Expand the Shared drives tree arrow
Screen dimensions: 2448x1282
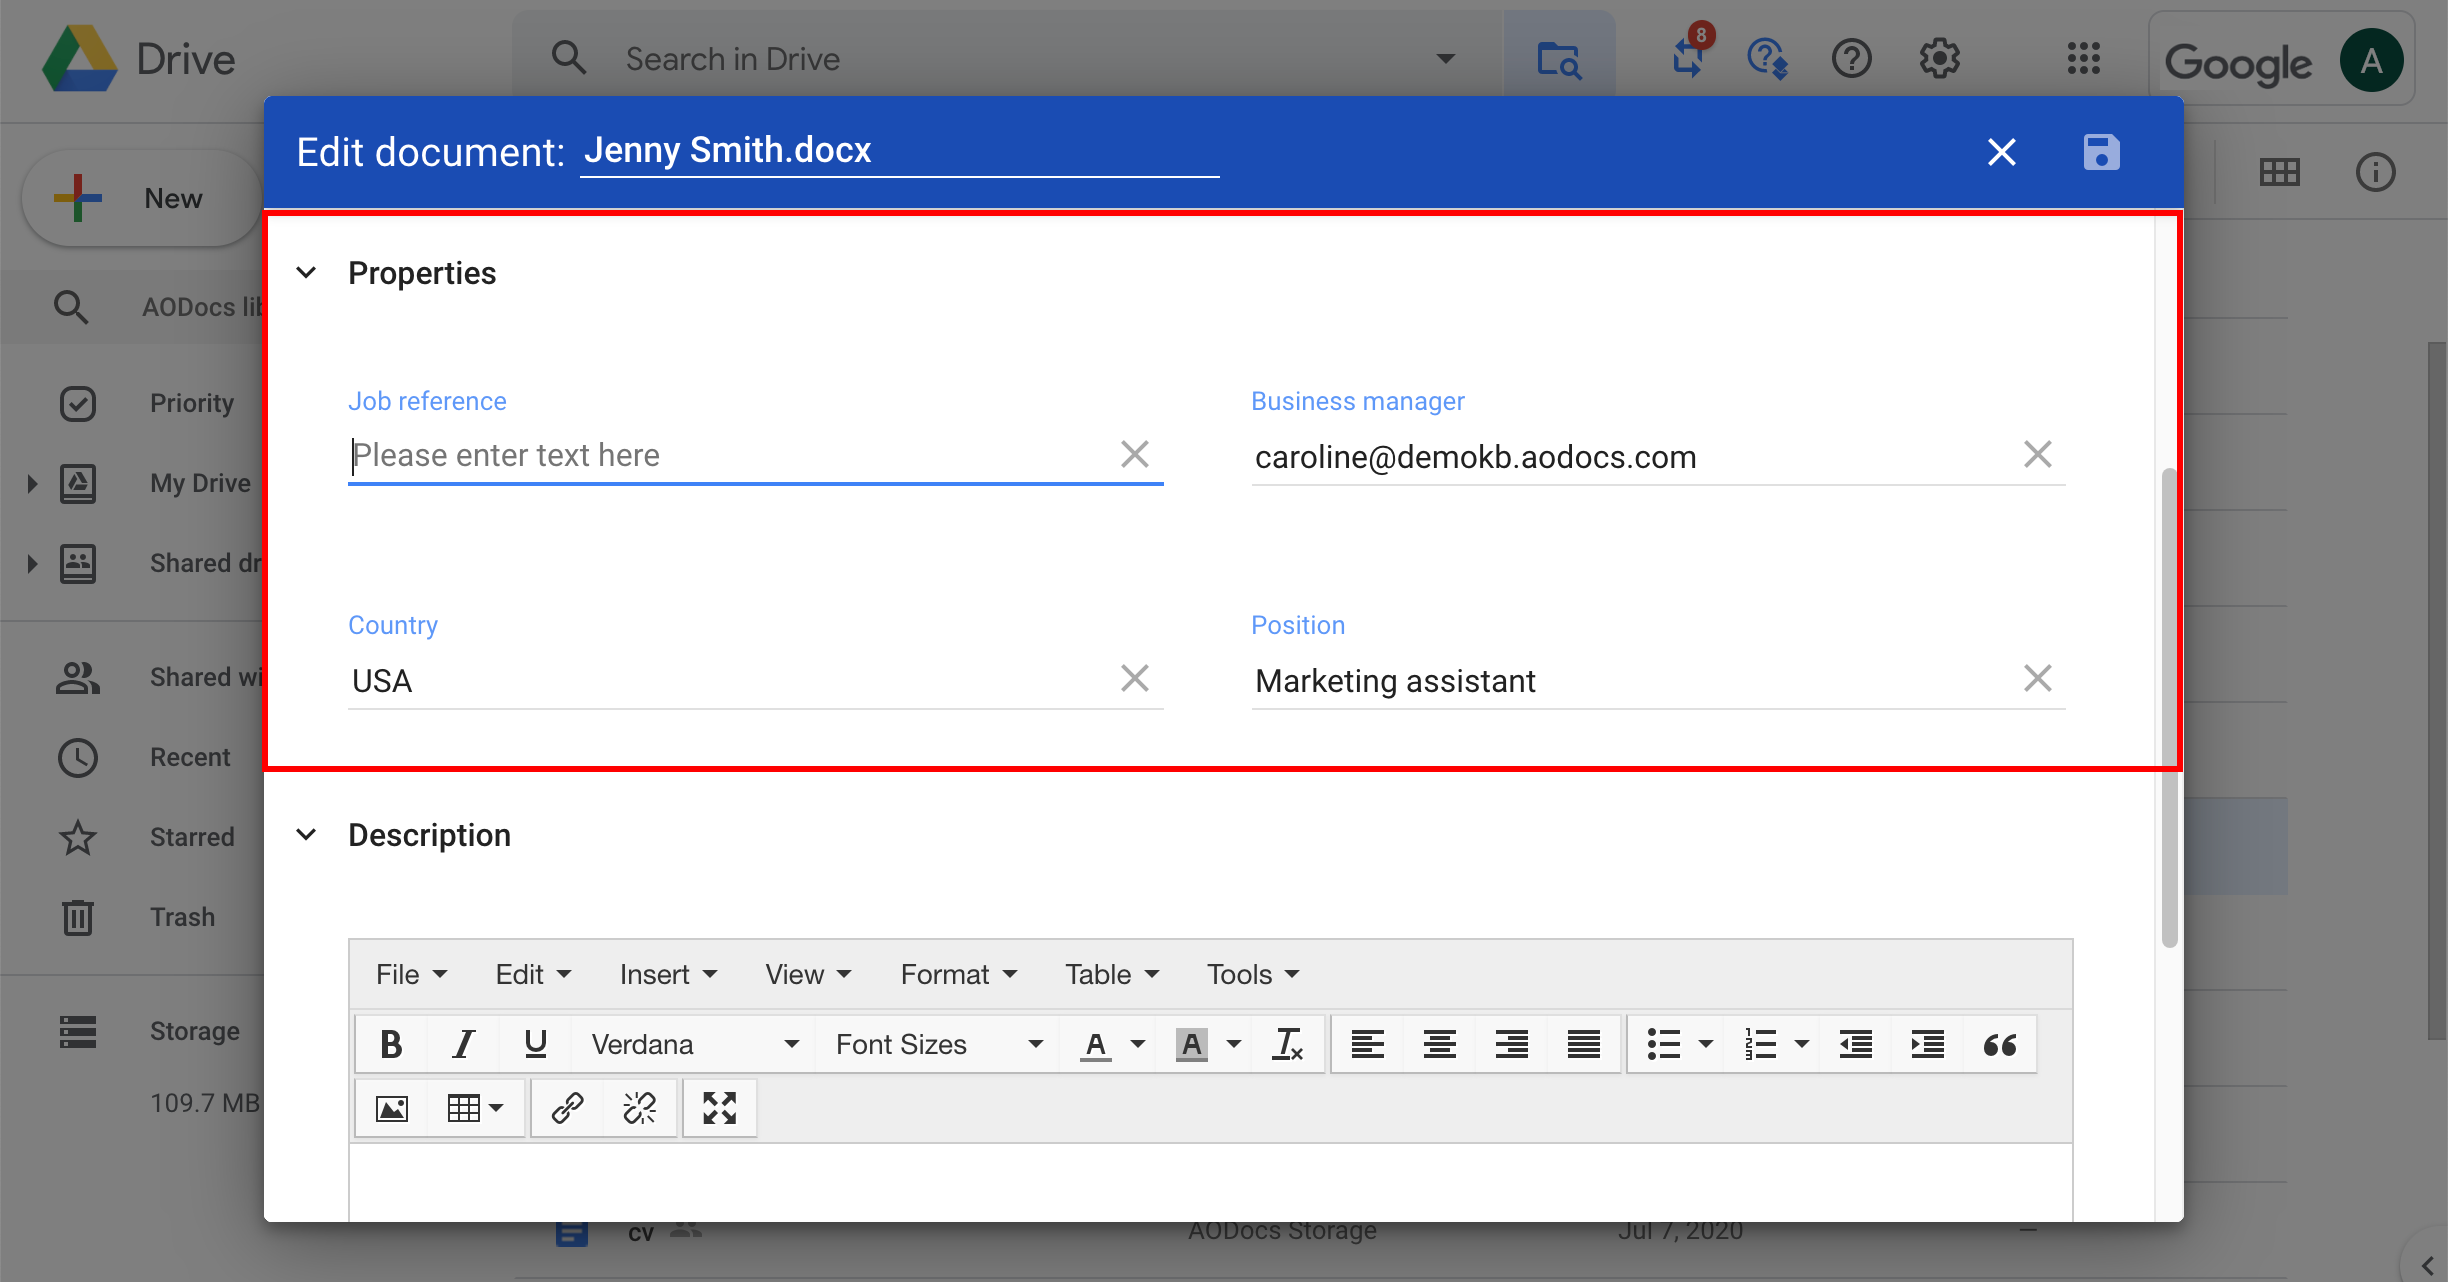click(x=32, y=564)
